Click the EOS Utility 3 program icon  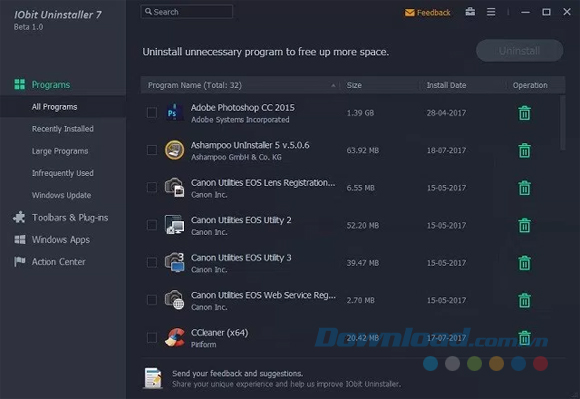[x=174, y=263]
